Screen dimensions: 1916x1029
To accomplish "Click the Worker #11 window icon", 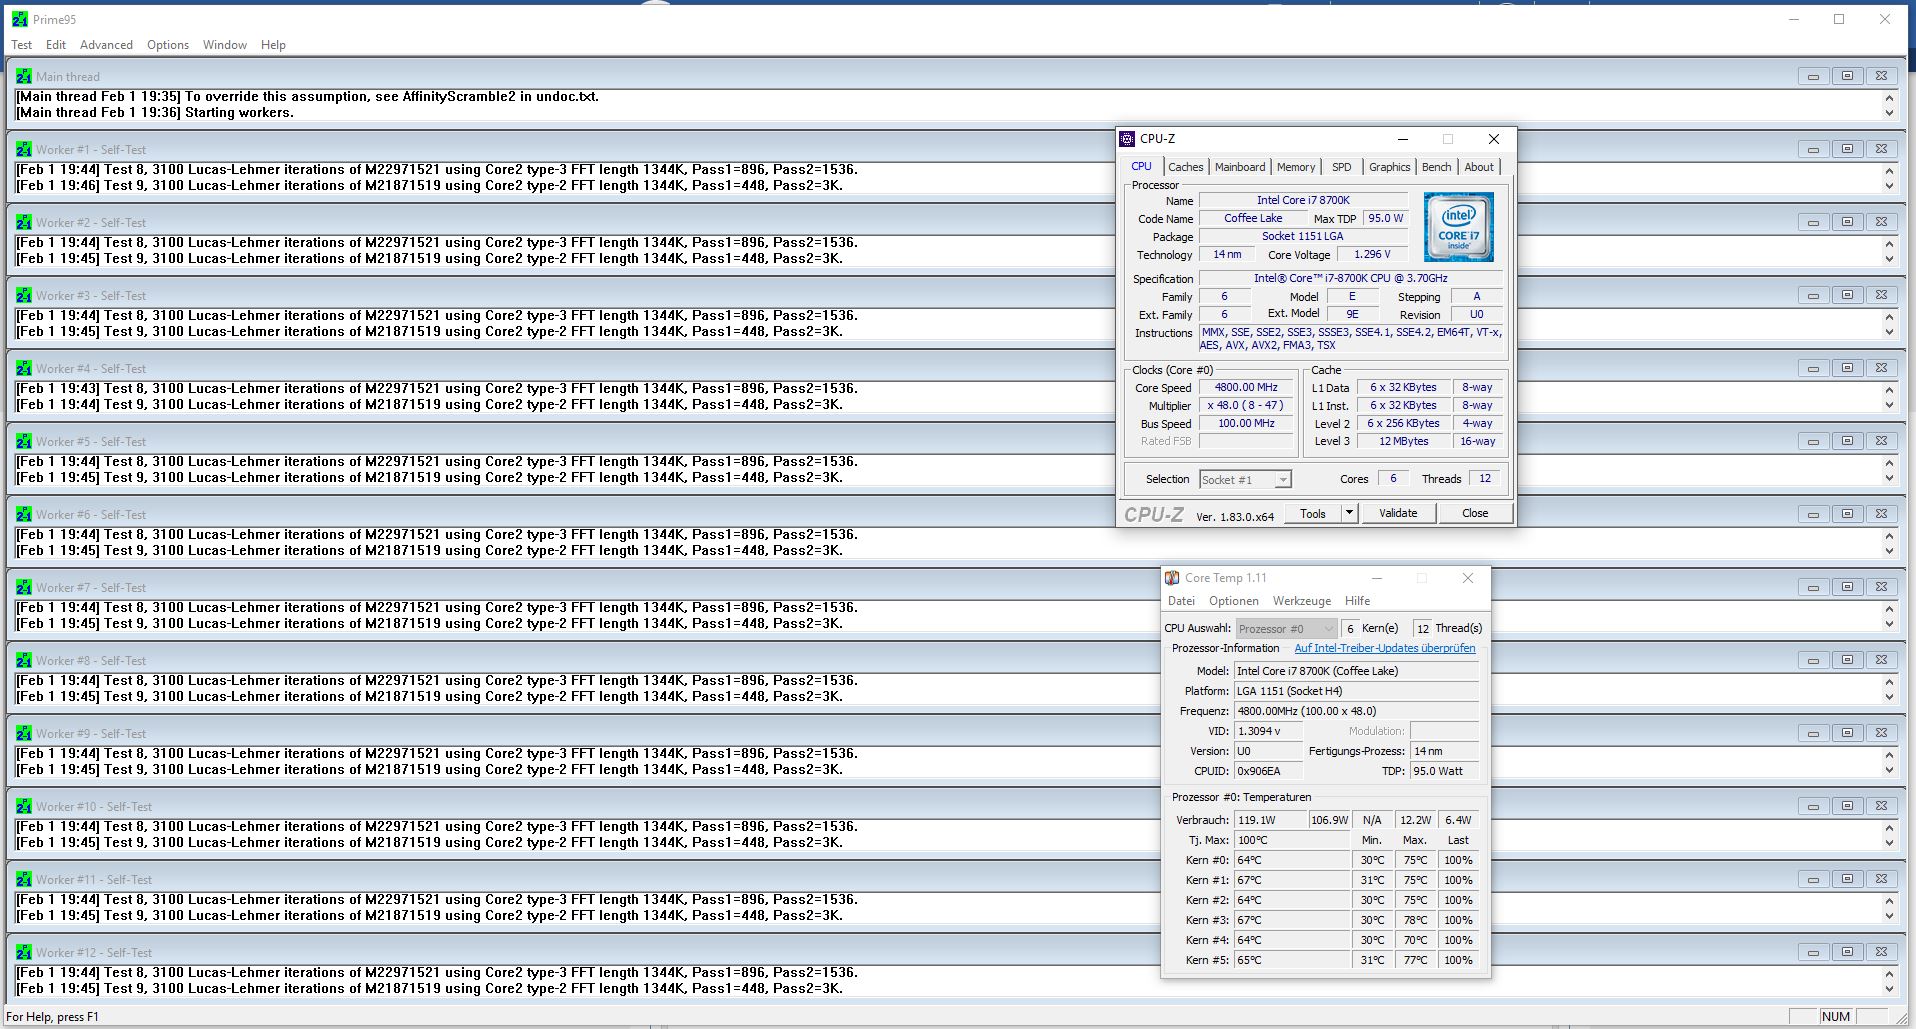I will tap(24, 879).
